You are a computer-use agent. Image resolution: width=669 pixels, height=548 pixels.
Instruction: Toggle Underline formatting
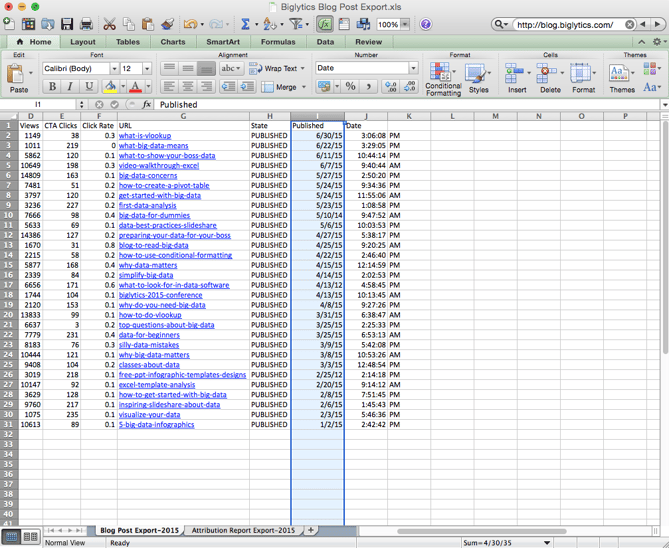click(88, 87)
